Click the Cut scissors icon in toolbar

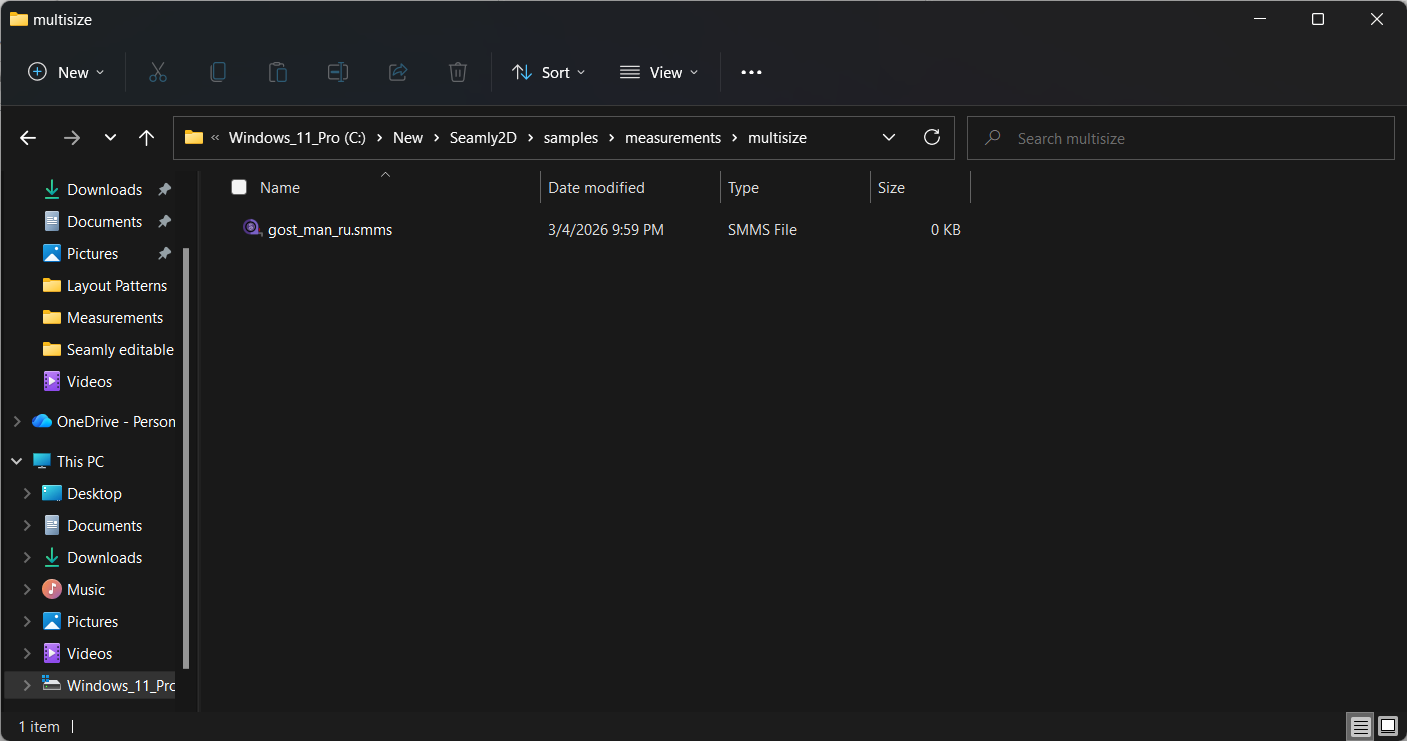(157, 72)
